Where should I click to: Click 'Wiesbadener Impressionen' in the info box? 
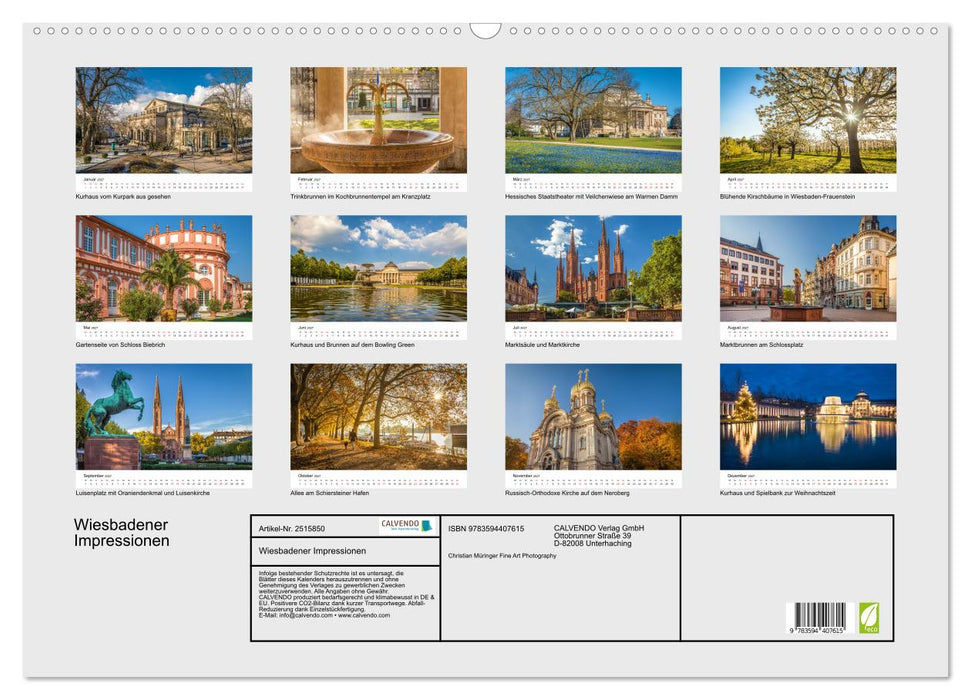pos(312,551)
